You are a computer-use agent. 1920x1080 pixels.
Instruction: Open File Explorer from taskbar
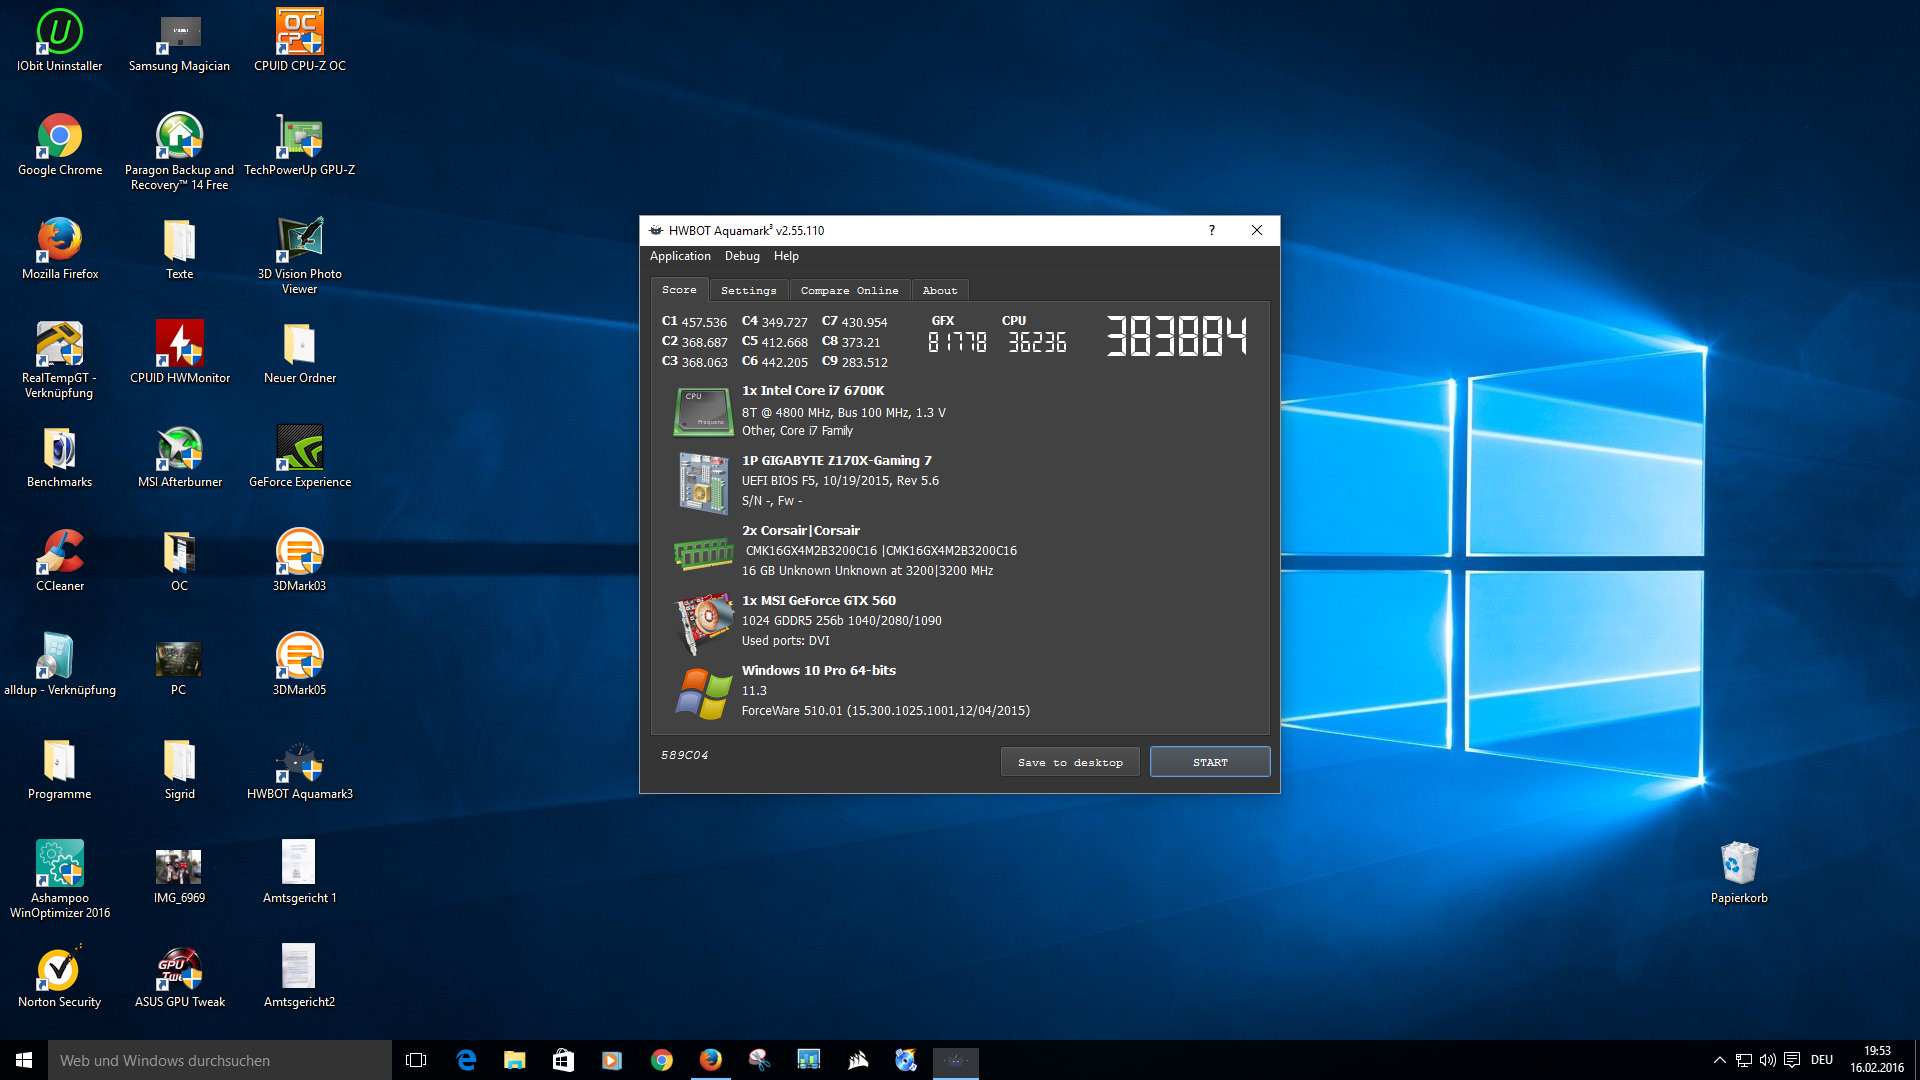click(514, 1060)
